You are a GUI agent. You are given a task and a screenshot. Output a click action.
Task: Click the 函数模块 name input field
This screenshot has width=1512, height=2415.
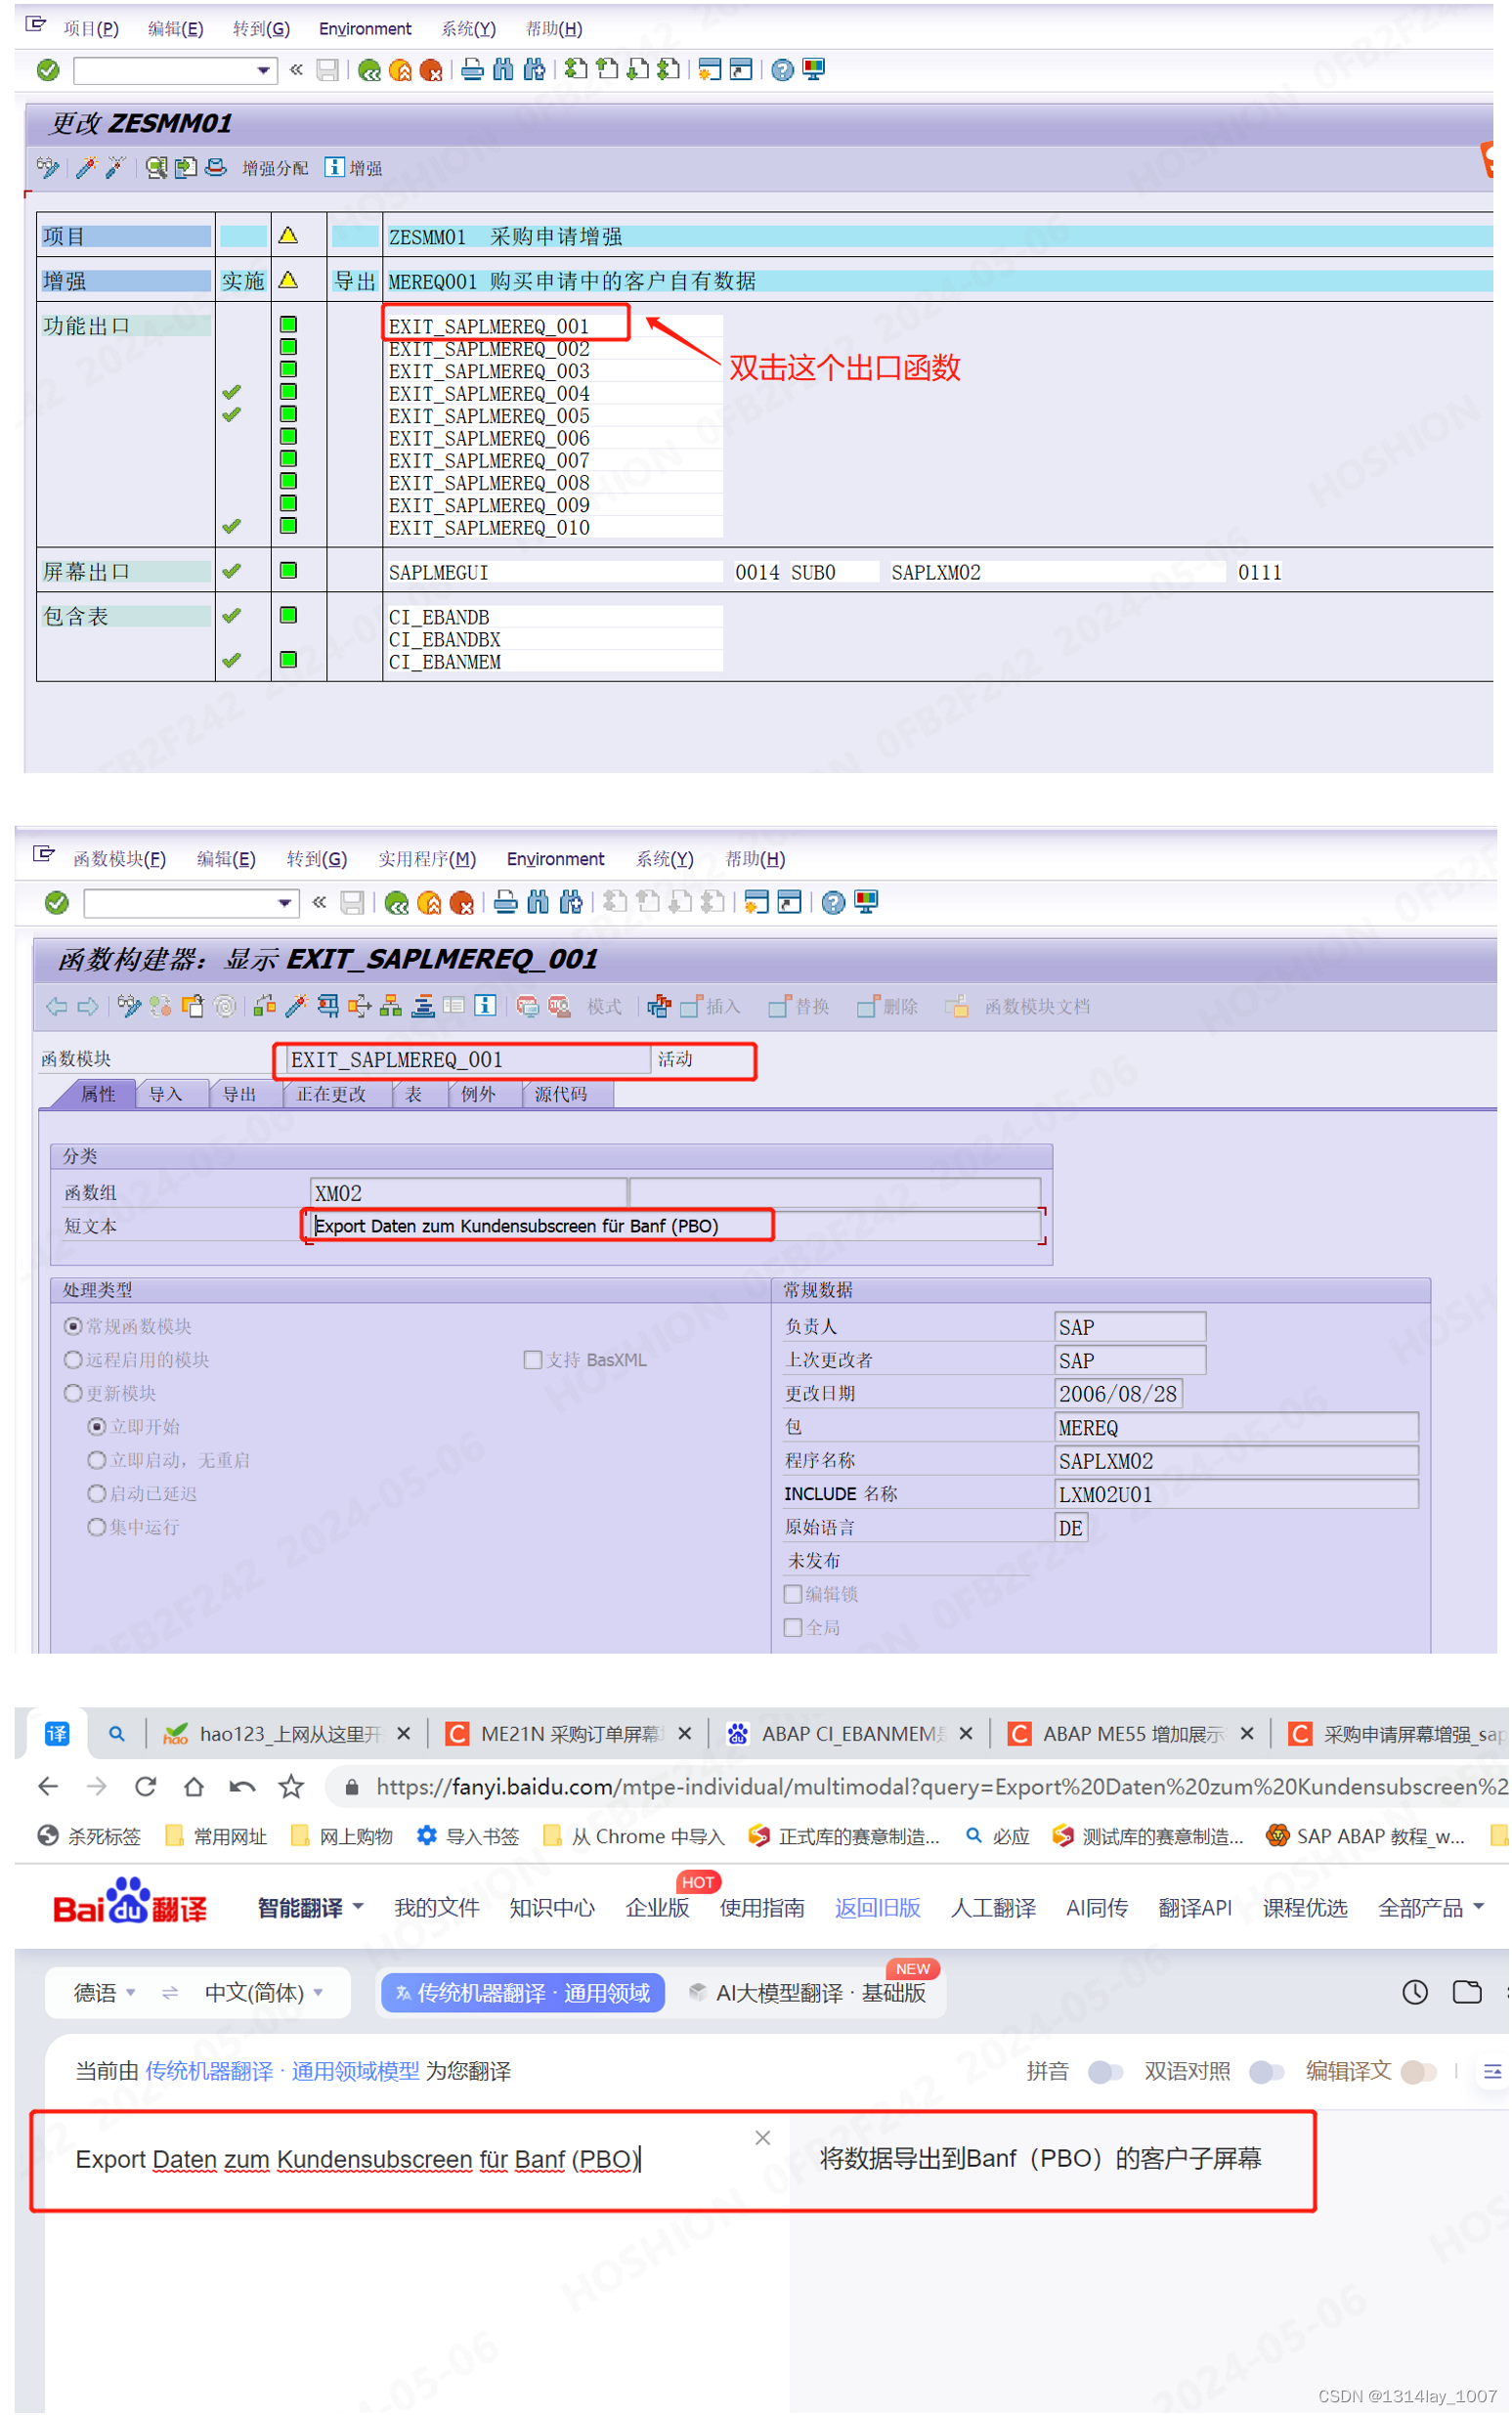tap(468, 1060)
